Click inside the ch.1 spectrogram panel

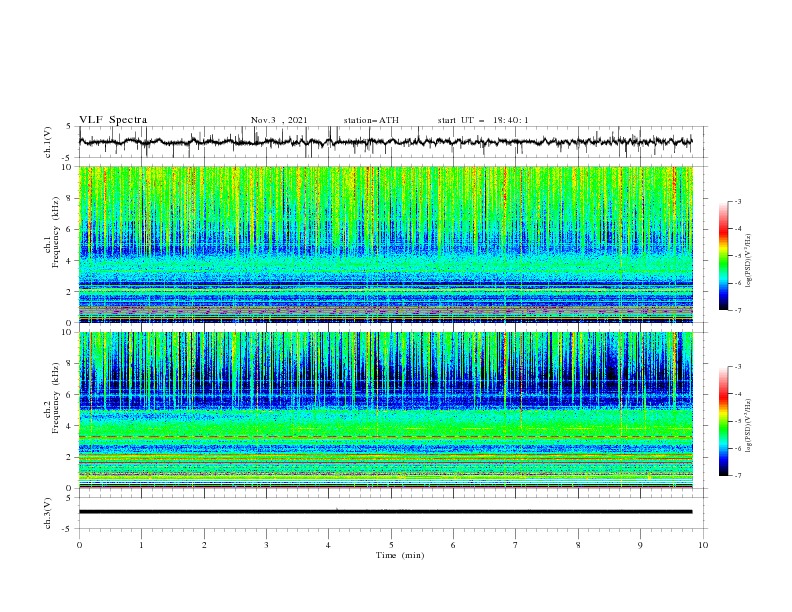pos(386,244)
